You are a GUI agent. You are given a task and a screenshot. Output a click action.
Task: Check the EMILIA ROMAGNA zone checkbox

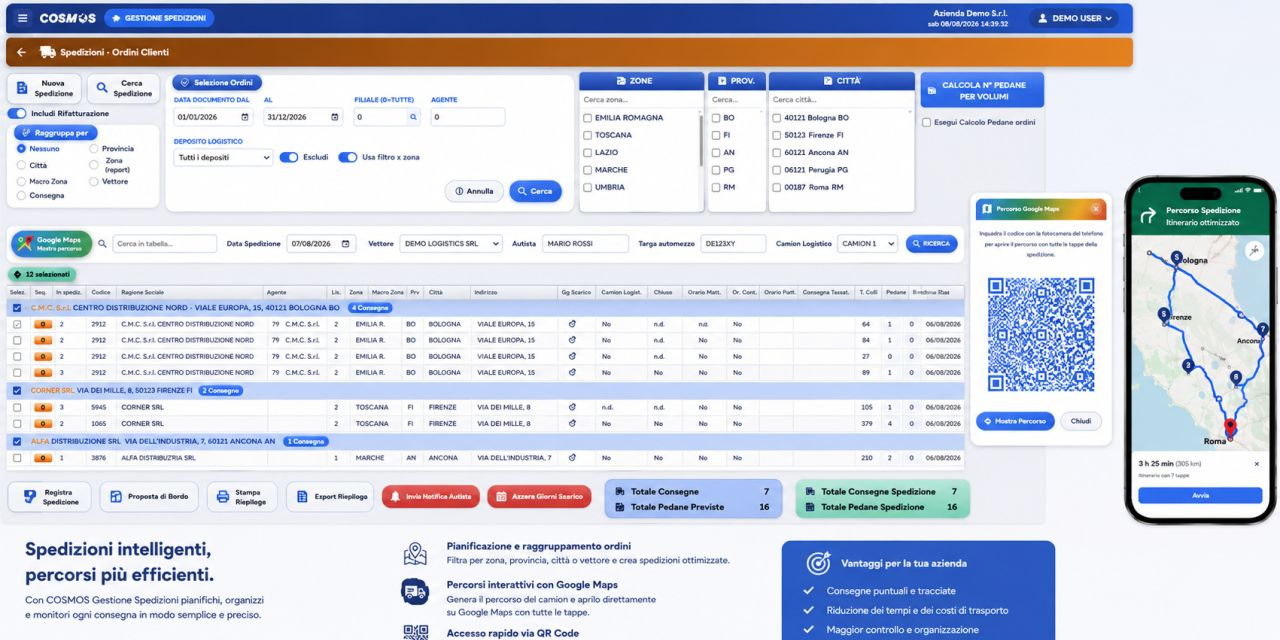pyautogui.click(x=588, y=117)
